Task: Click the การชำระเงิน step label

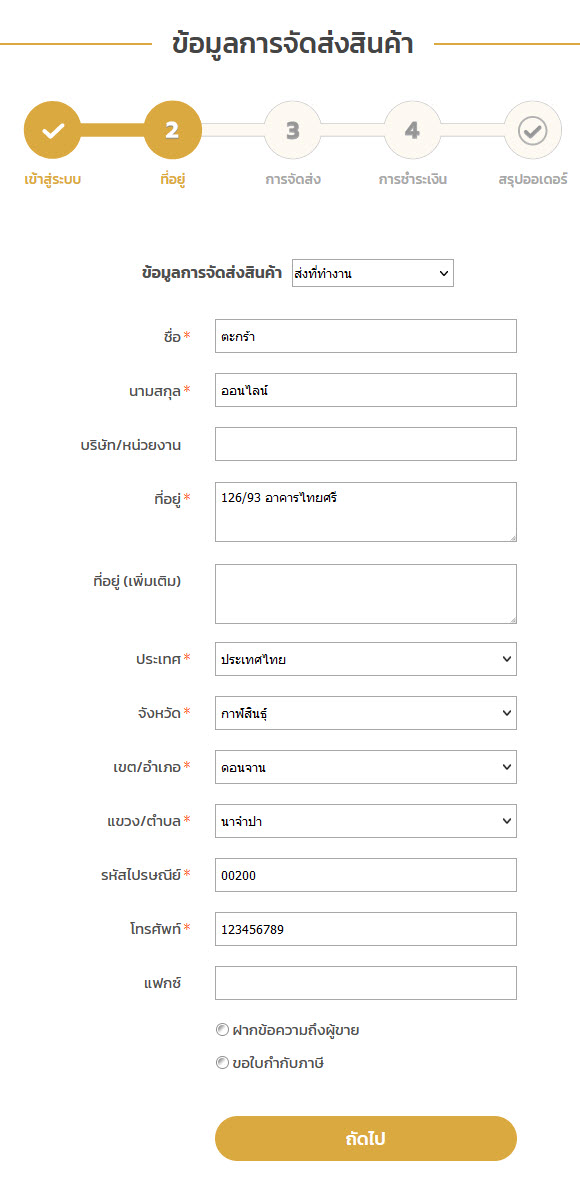Action: [413, 180]
